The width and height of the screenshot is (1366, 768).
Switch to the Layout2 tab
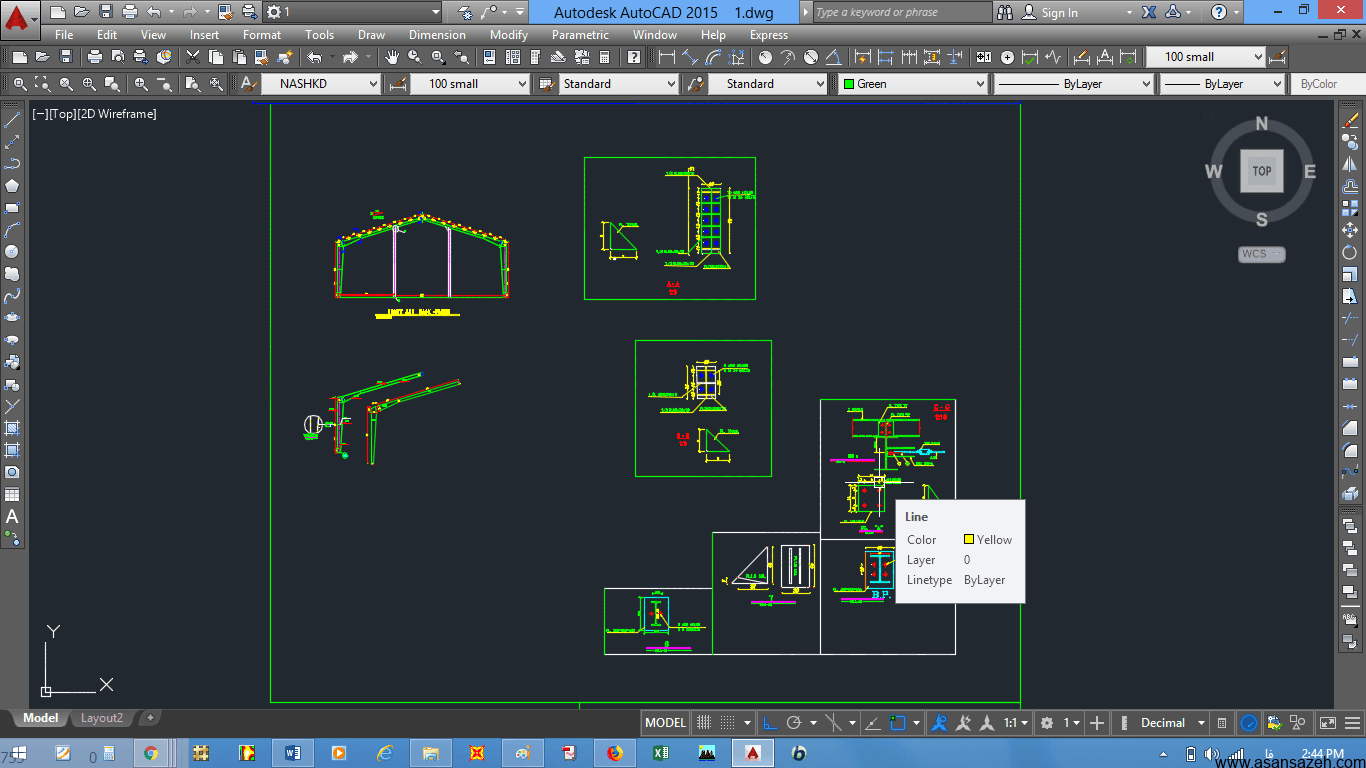pyautogui.click(x=102, y=718)
